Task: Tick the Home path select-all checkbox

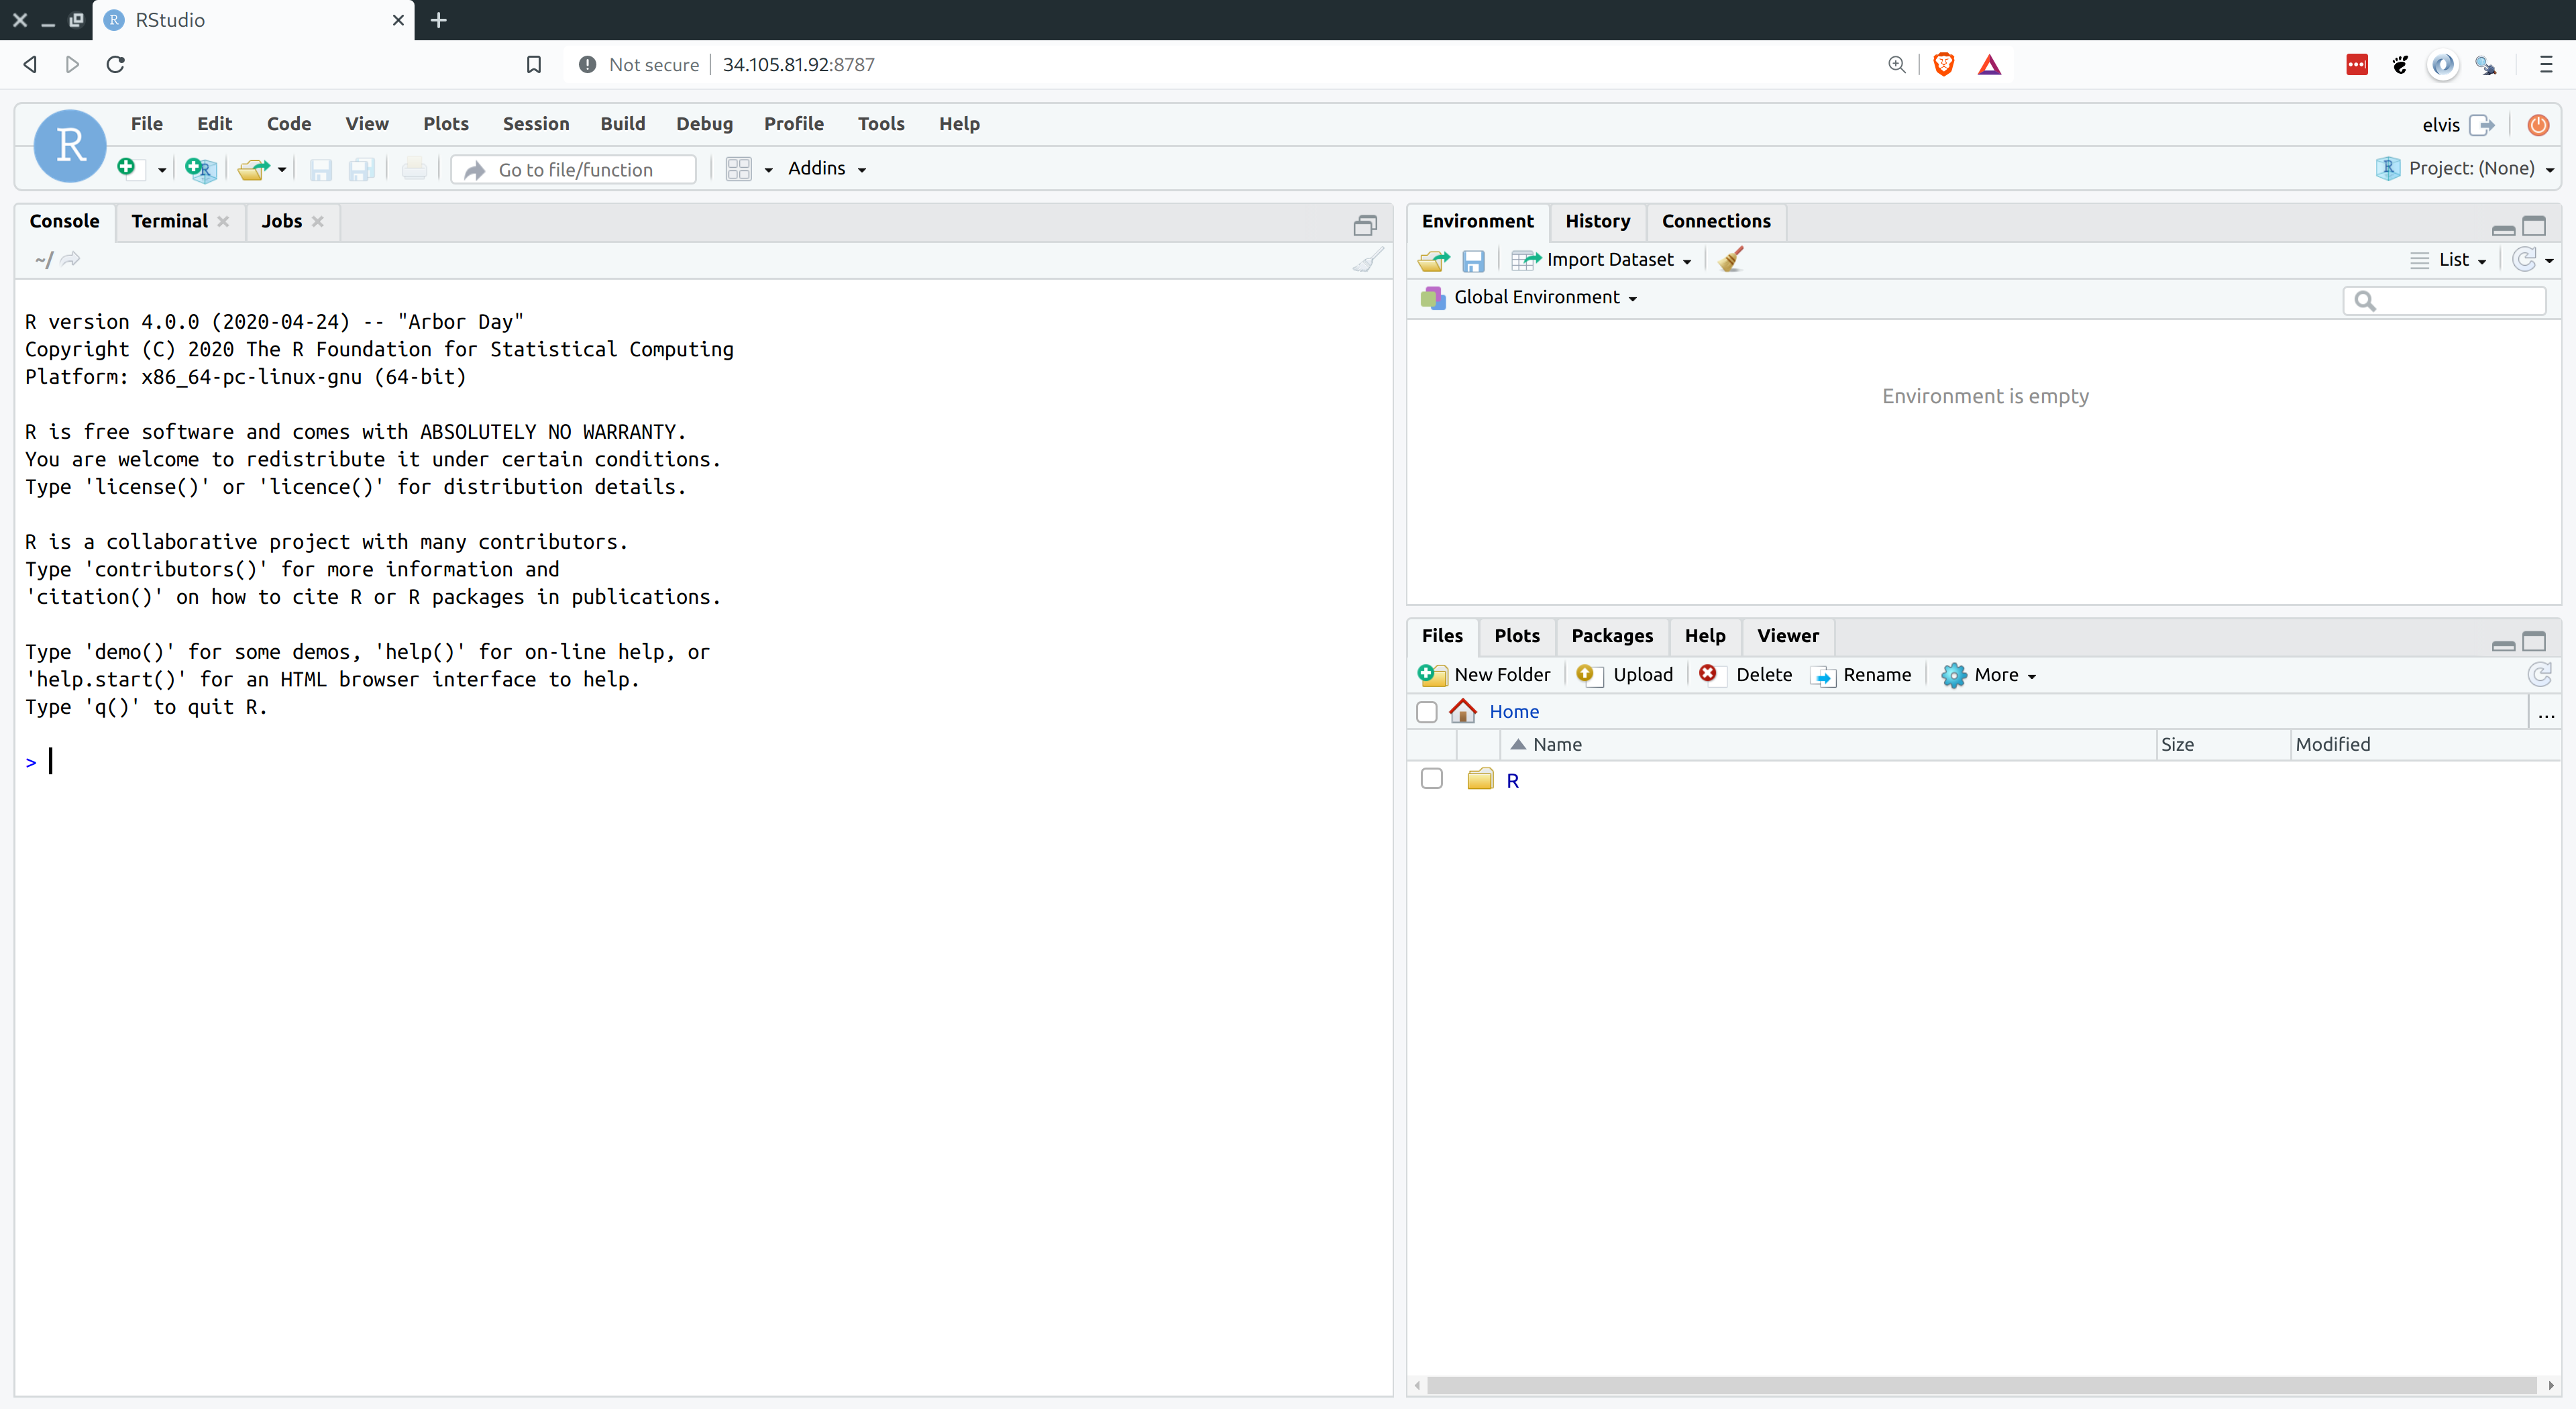Action: coord(1427,712)
